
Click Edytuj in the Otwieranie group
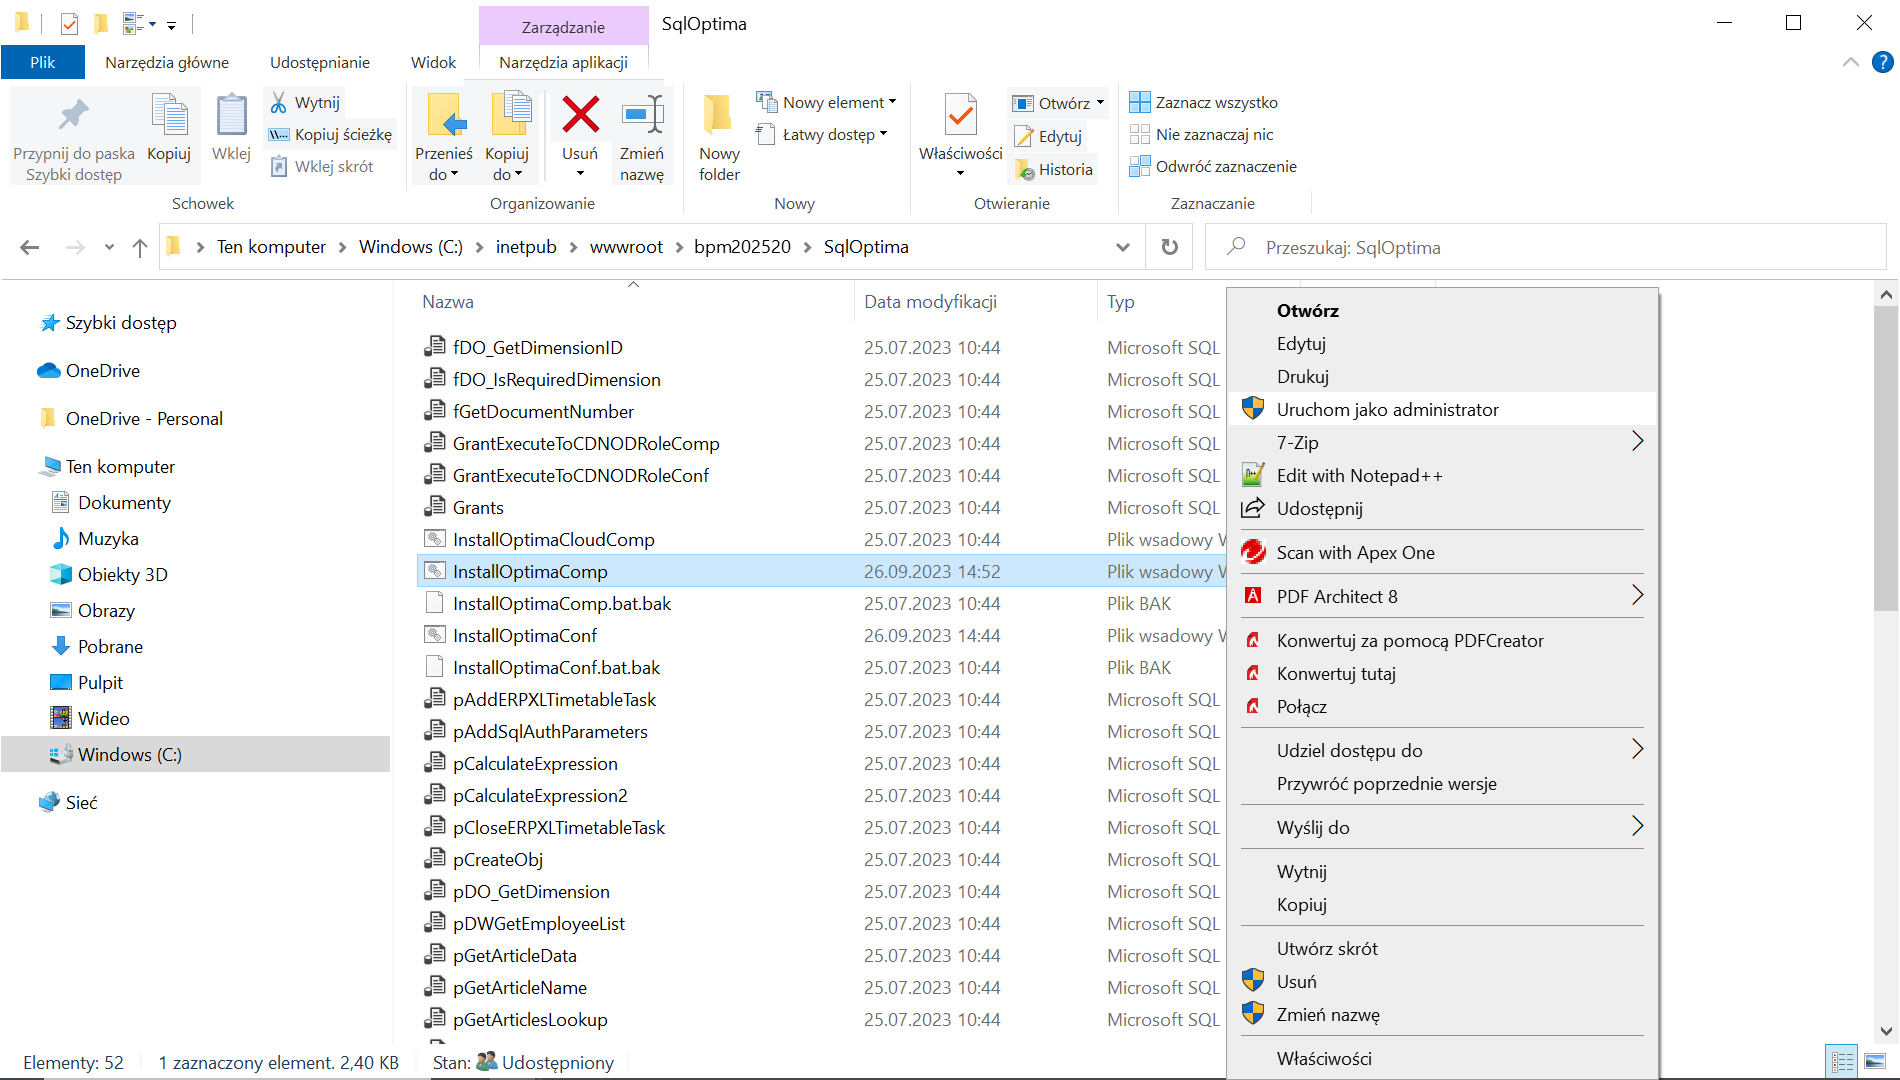[1048, 136]
